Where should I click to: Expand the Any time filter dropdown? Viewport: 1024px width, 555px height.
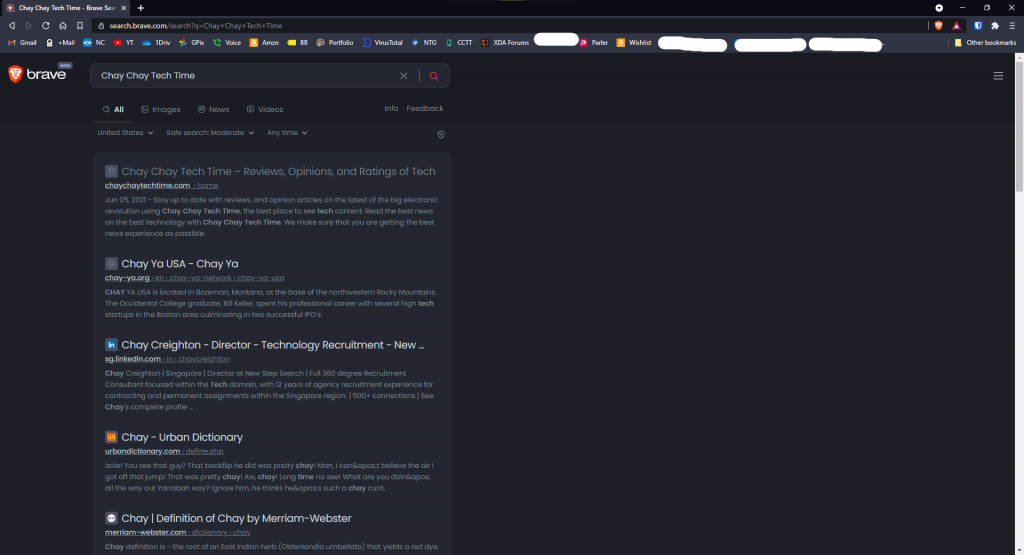[287, 133]
